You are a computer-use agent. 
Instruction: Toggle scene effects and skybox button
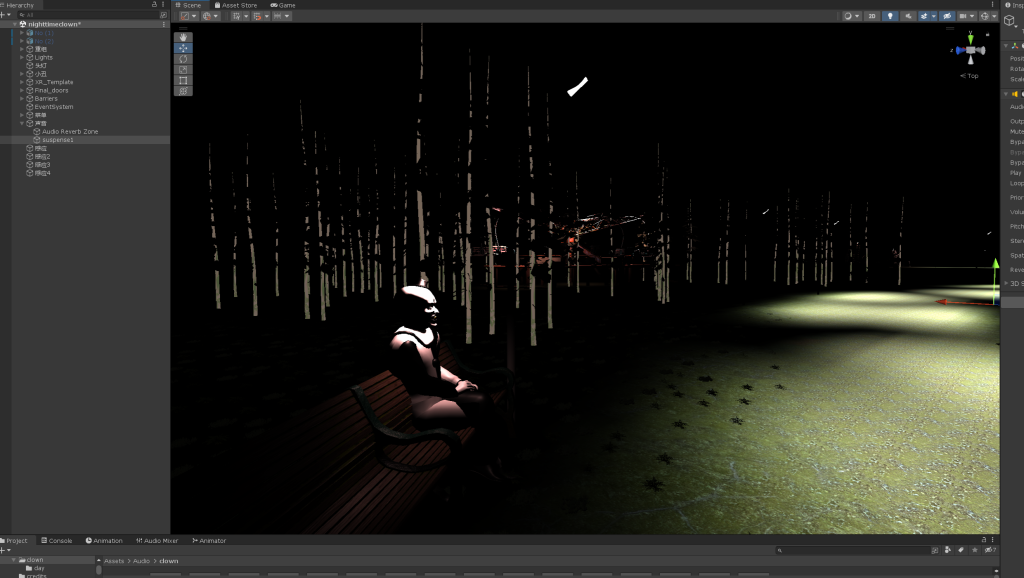coord(924,16)
